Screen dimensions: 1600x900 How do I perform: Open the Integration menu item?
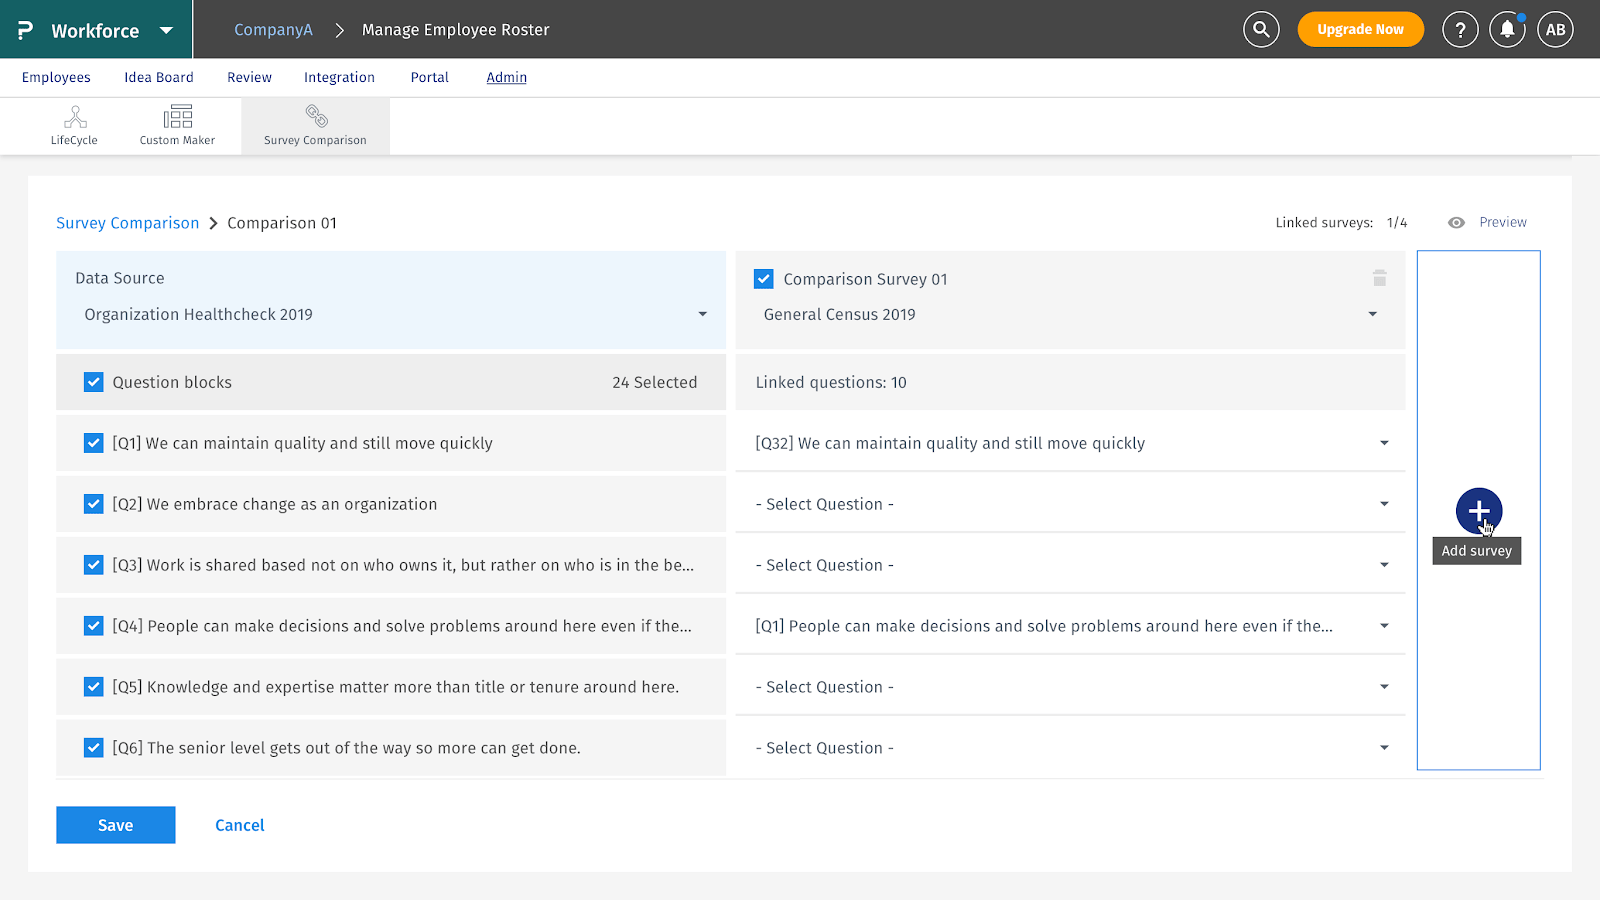(339, 77)
